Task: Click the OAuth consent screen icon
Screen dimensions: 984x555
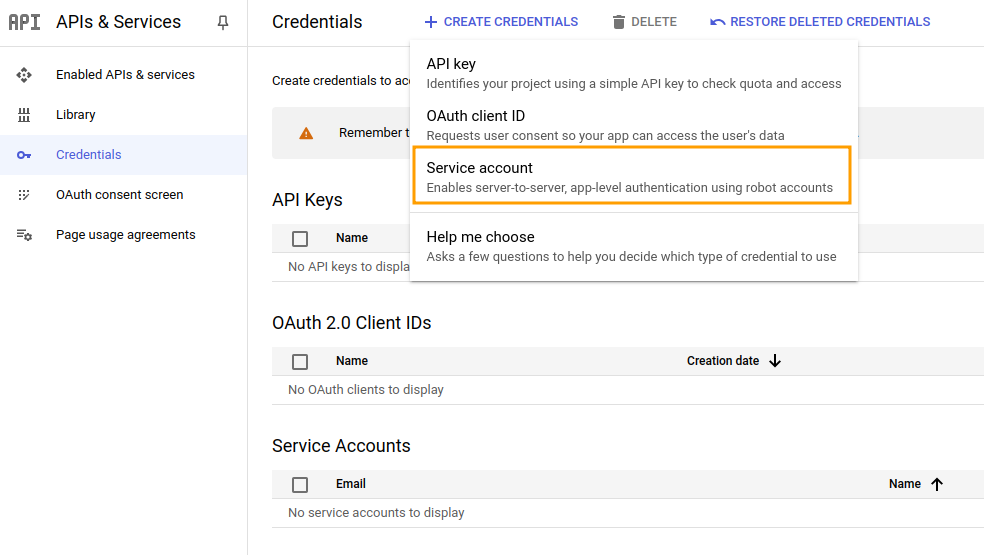Action: pos(24,195)
